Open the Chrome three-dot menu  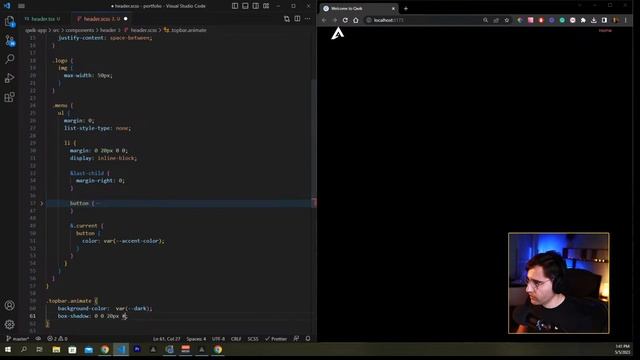(x=626, y=20)
